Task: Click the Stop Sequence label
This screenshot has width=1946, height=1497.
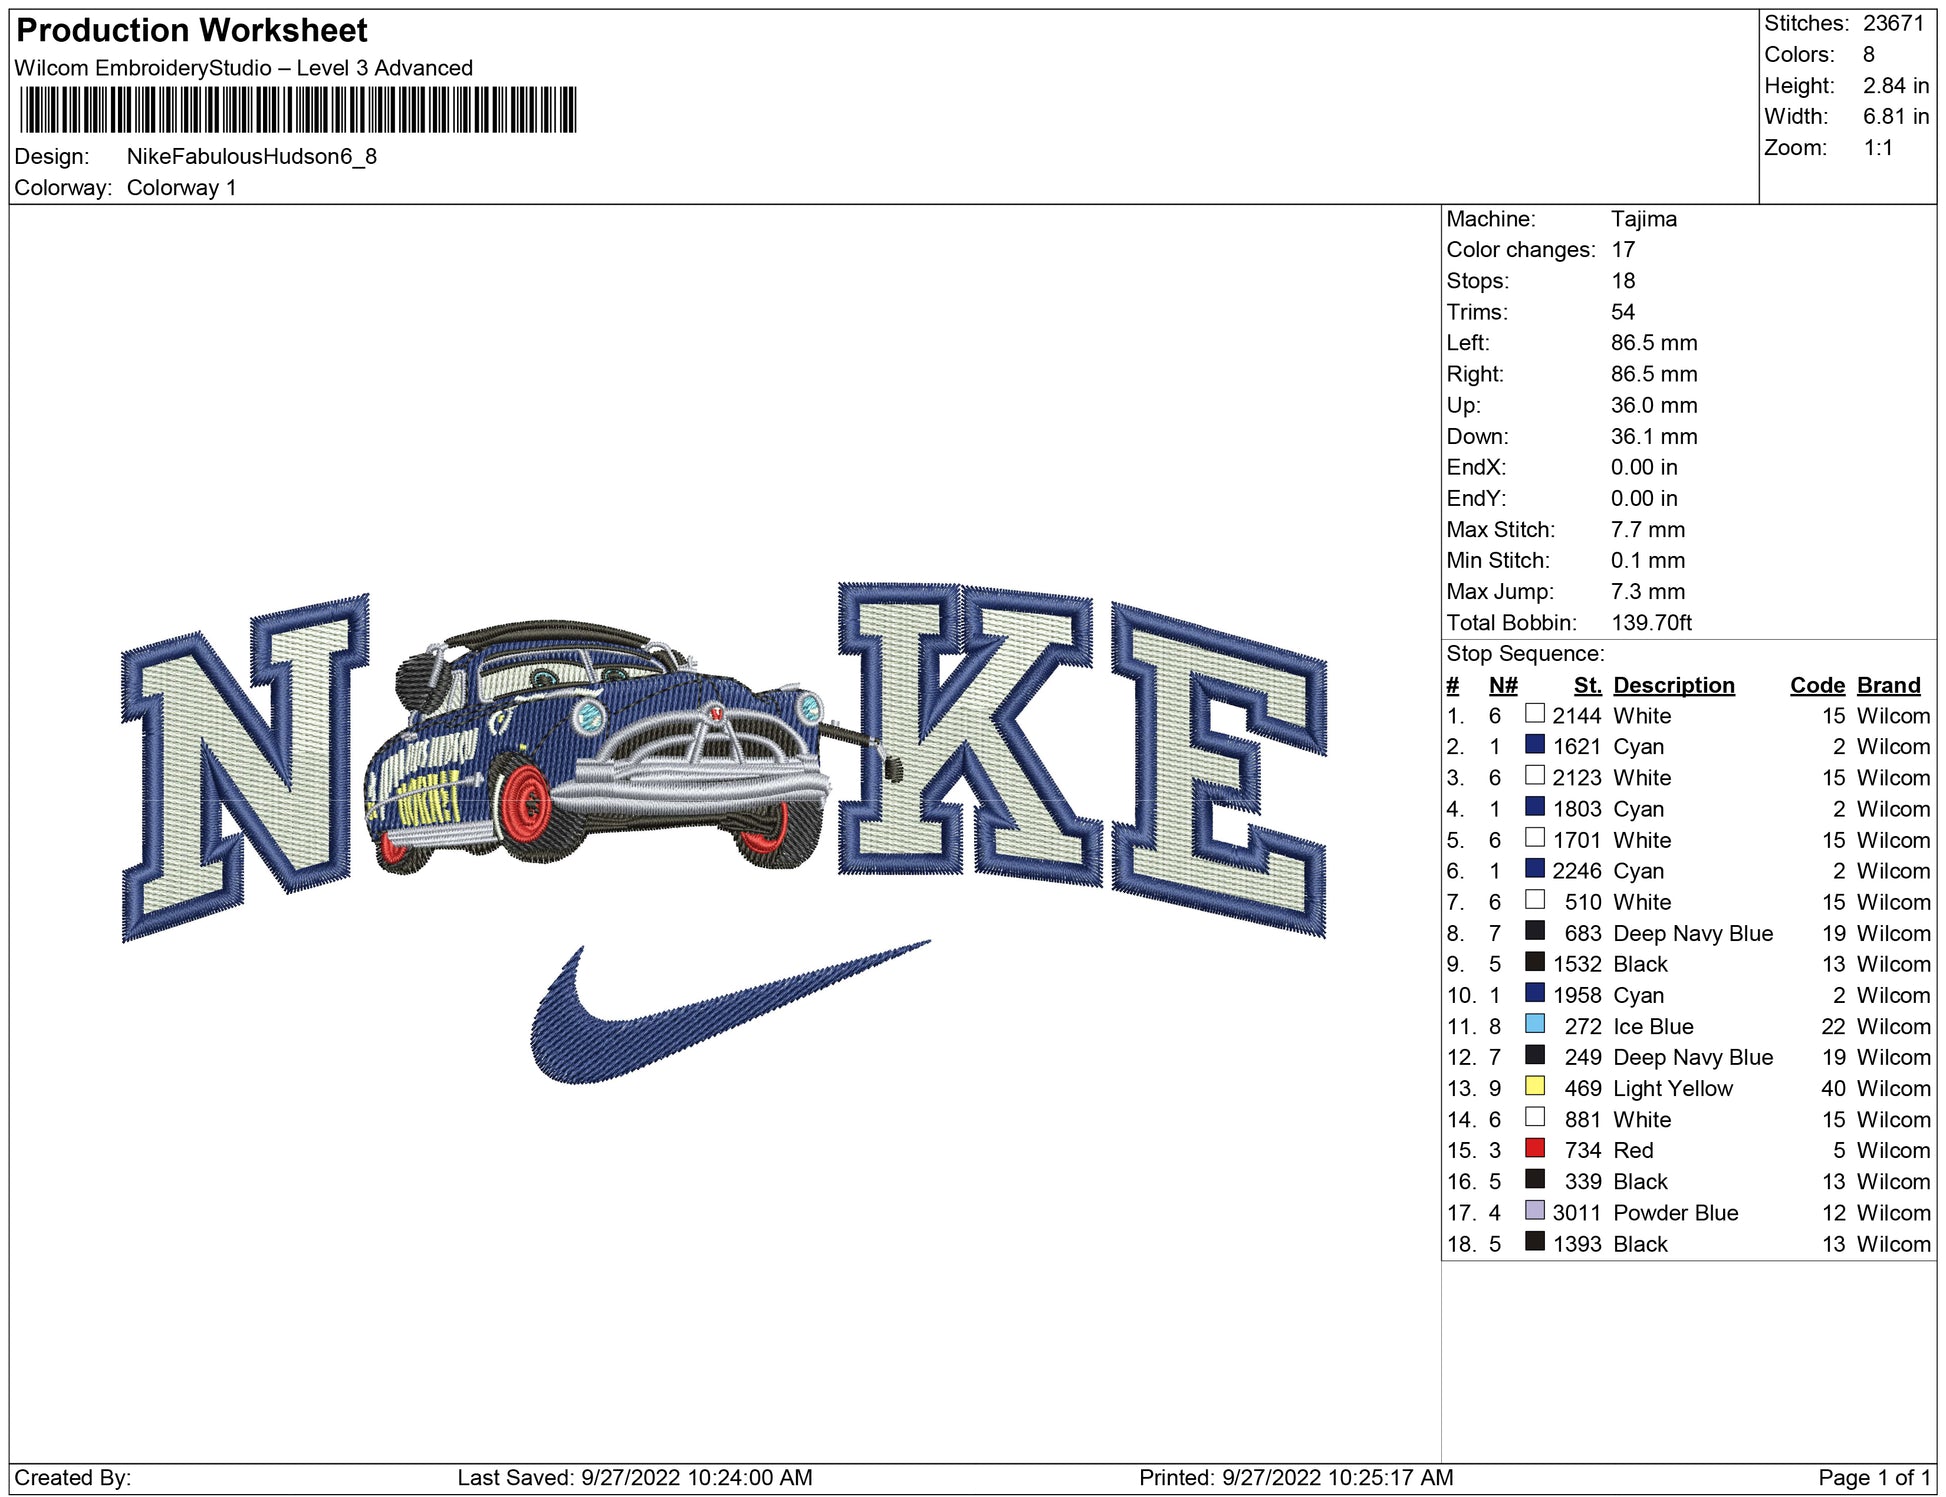Action: point(1524,653)
